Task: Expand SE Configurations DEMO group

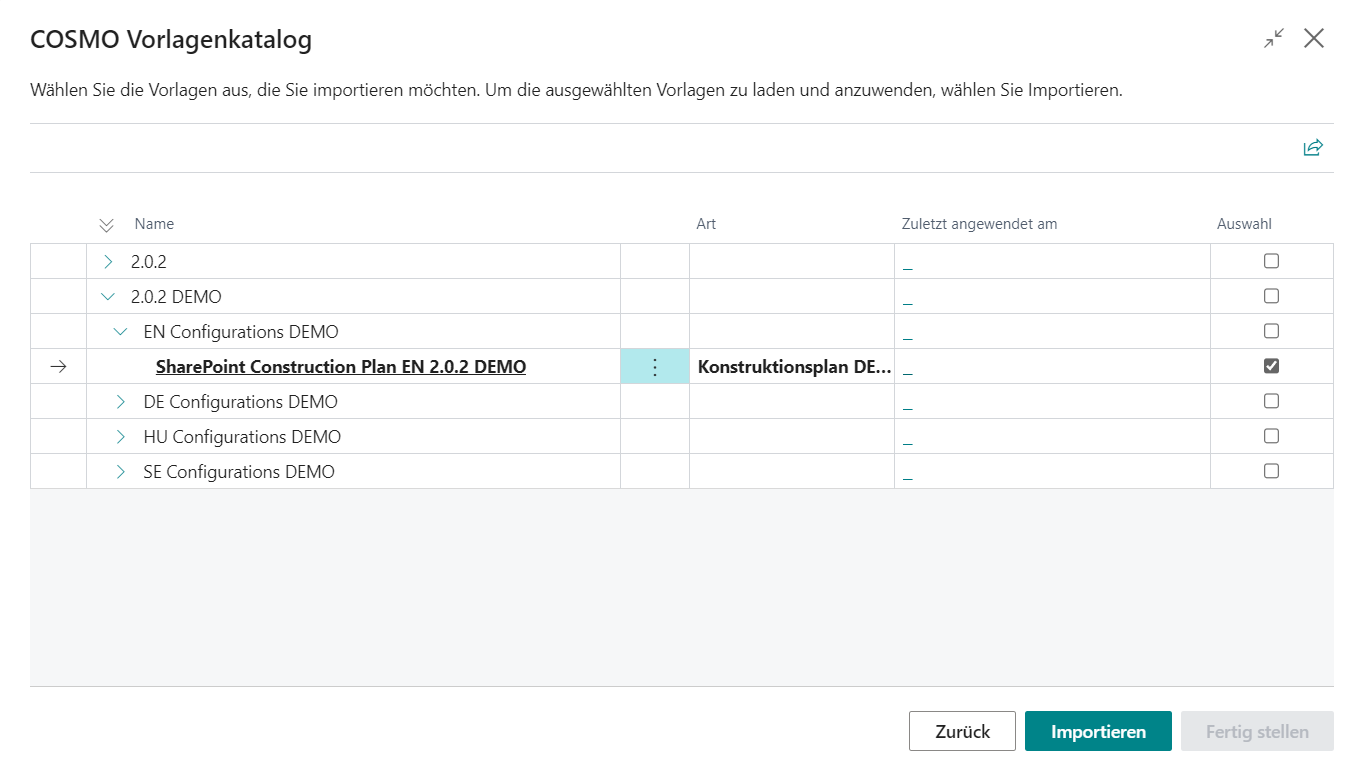Action: (x=121, y=472)
